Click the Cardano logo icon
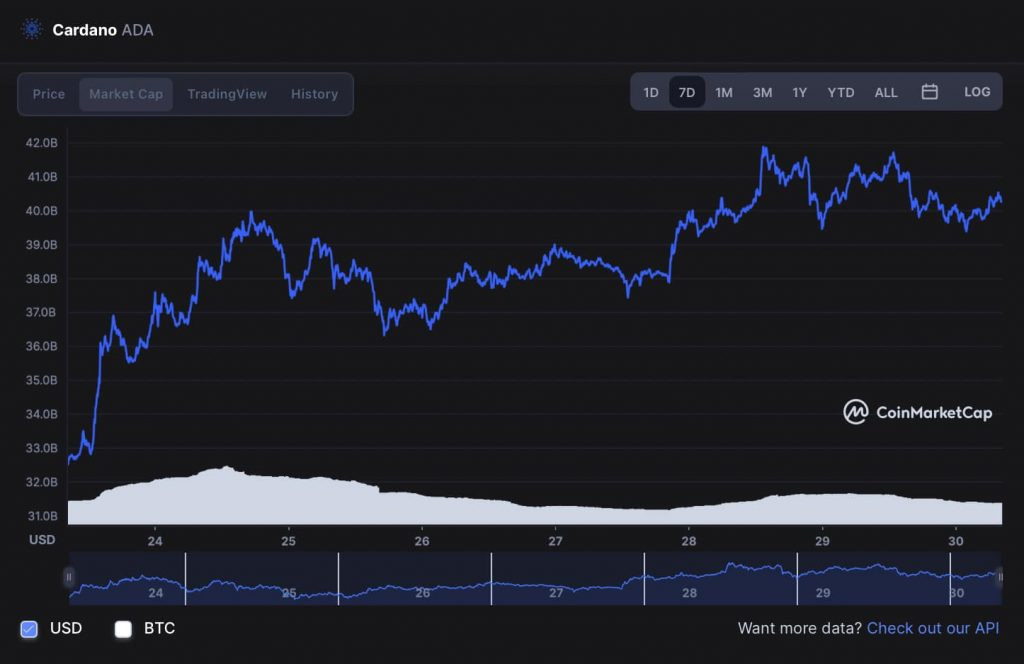 tap(31, 29)
